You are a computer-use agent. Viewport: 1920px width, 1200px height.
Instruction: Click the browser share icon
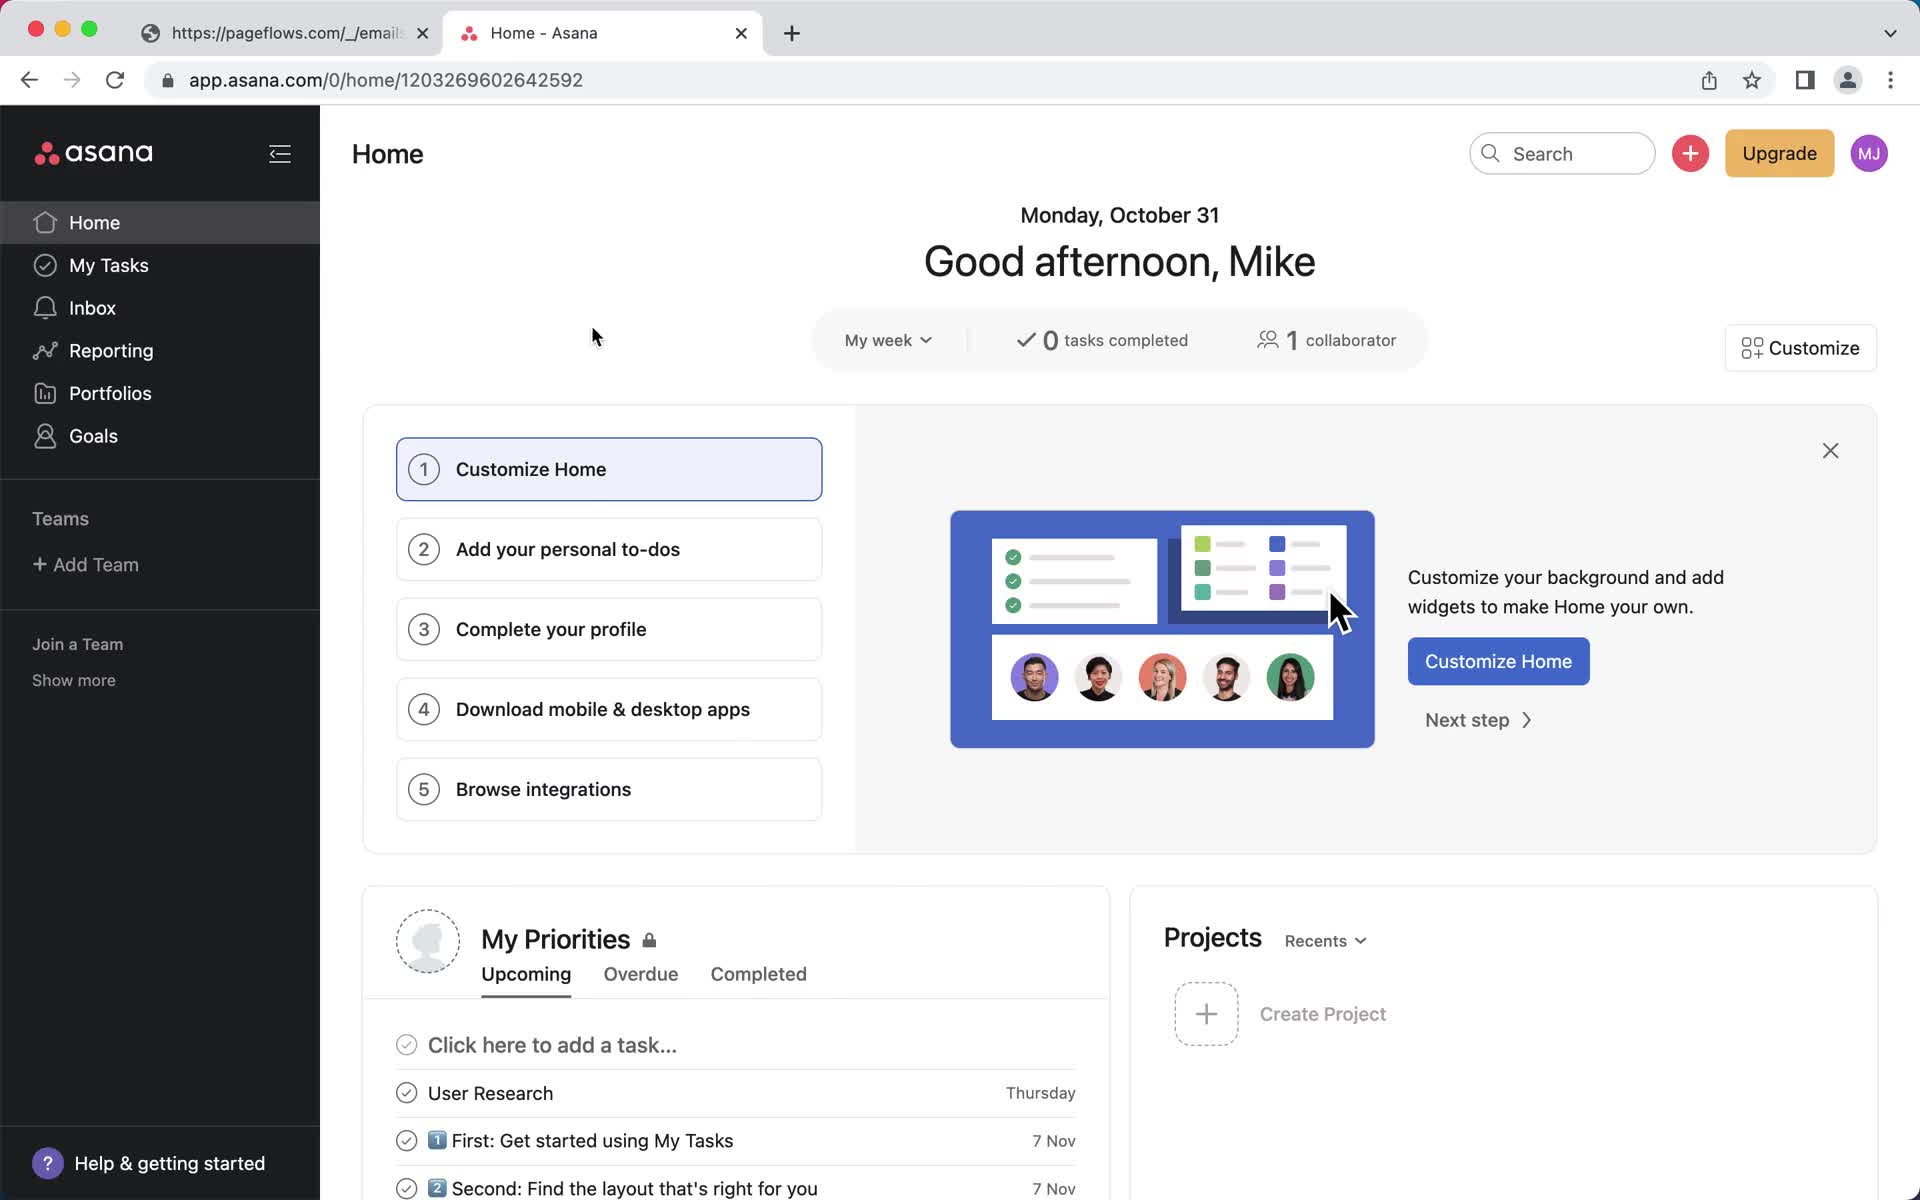pos(1709,80)
